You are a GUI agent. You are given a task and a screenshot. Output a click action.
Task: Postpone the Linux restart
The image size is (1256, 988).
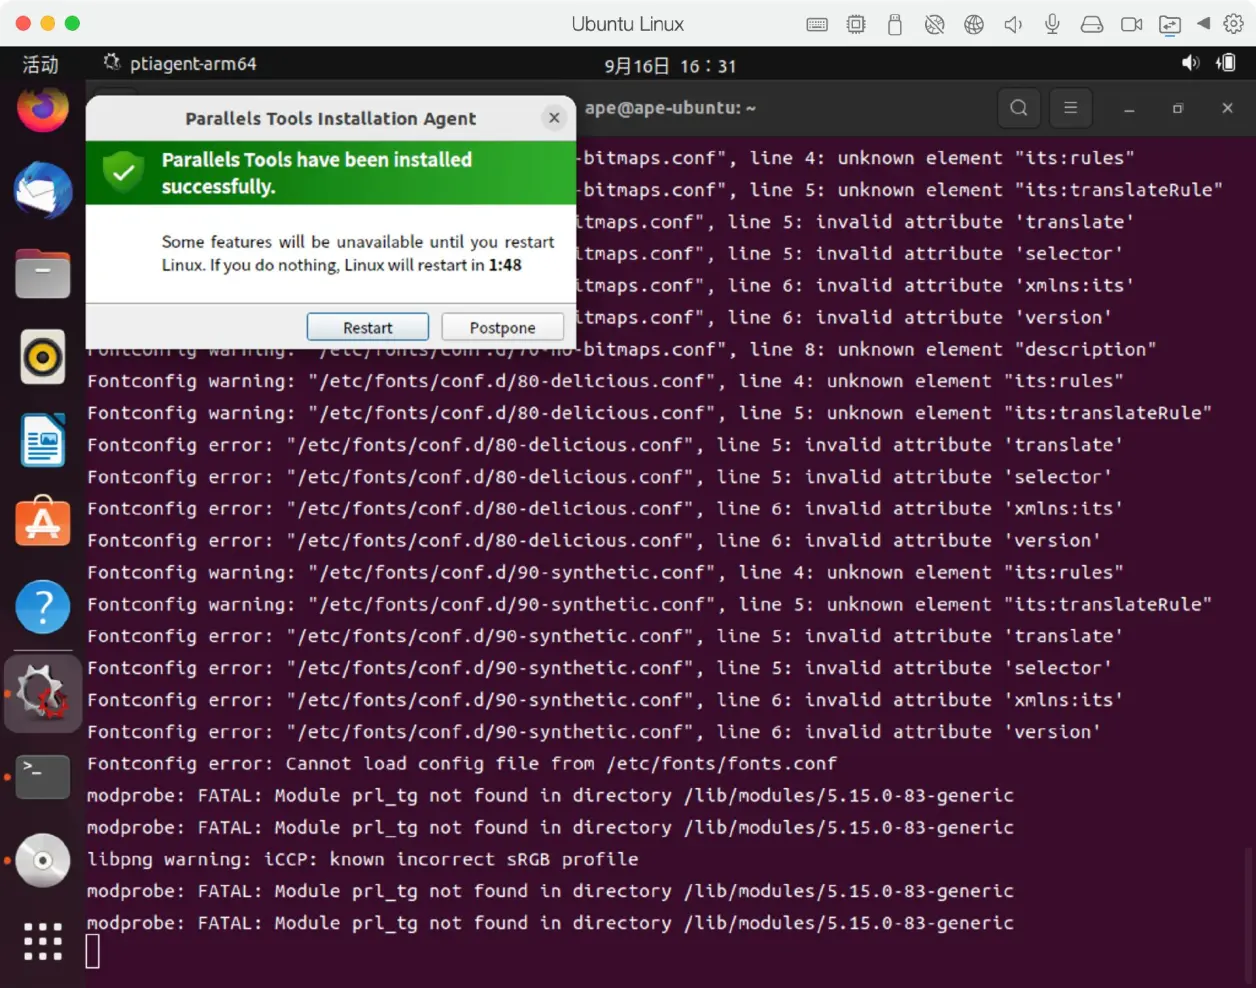point(502,327)
